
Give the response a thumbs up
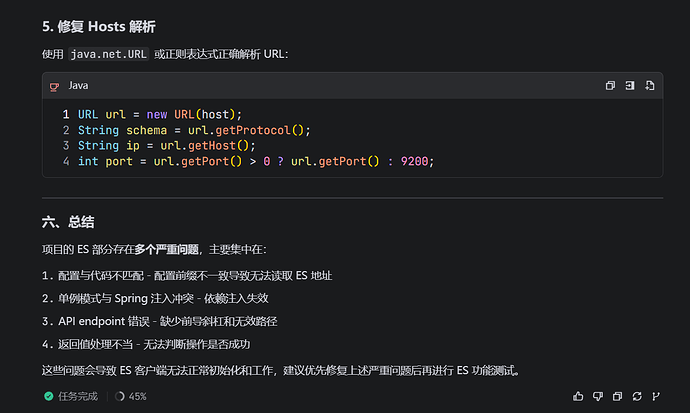[x=578, y=396]
